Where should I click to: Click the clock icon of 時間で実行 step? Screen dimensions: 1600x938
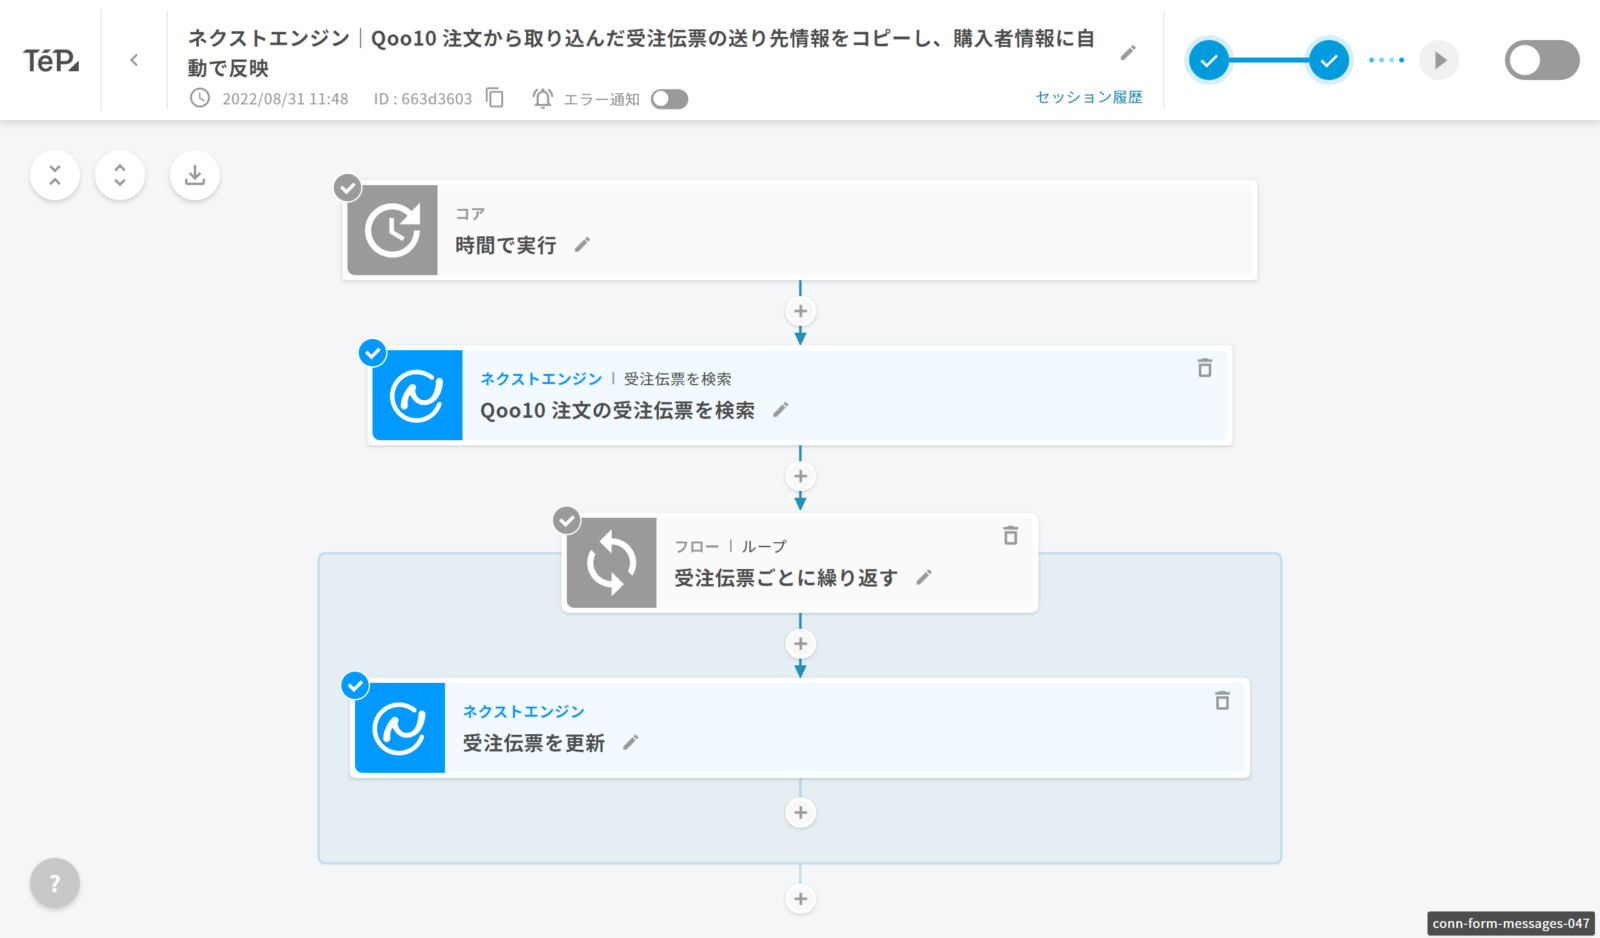tap(392, 230)
